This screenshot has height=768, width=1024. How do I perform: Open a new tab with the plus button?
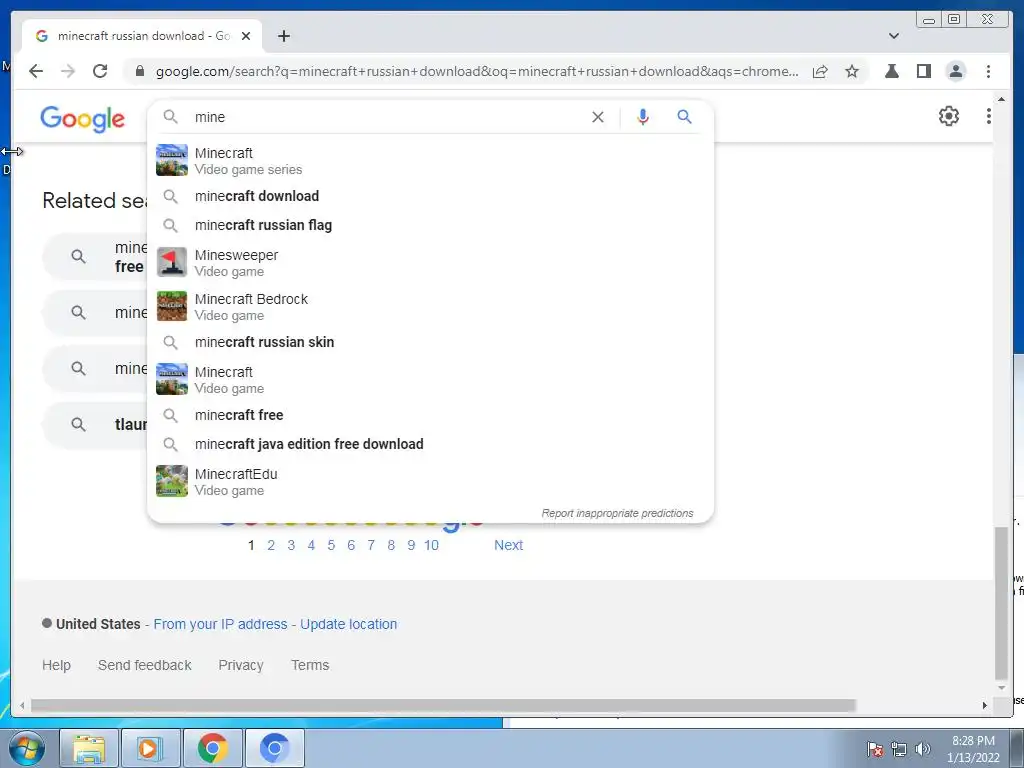coord(283,36)
